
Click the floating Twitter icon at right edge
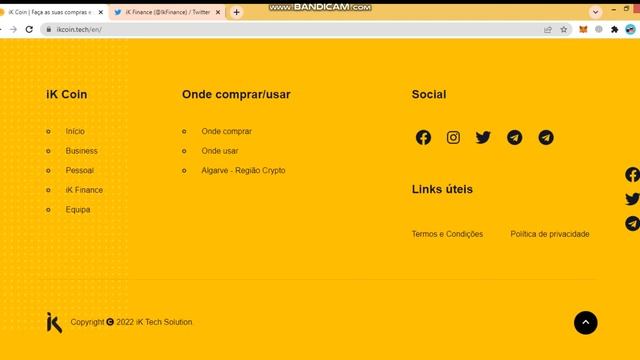click(x=632, y=199)
